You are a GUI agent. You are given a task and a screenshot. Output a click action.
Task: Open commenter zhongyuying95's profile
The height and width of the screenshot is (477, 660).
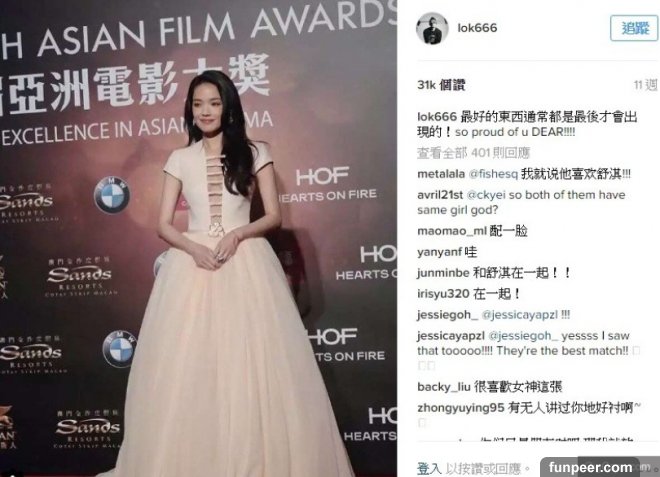(x=460, y=408)
